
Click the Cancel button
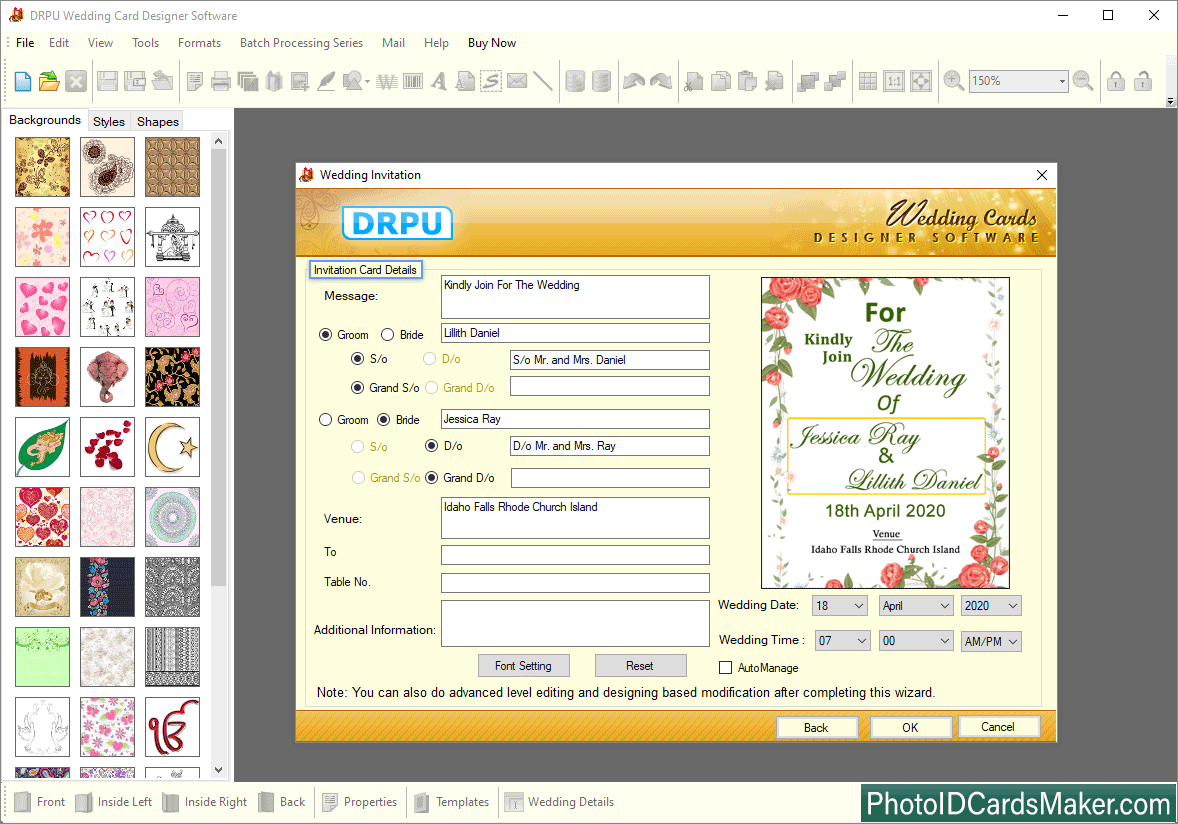coord(998,726)
